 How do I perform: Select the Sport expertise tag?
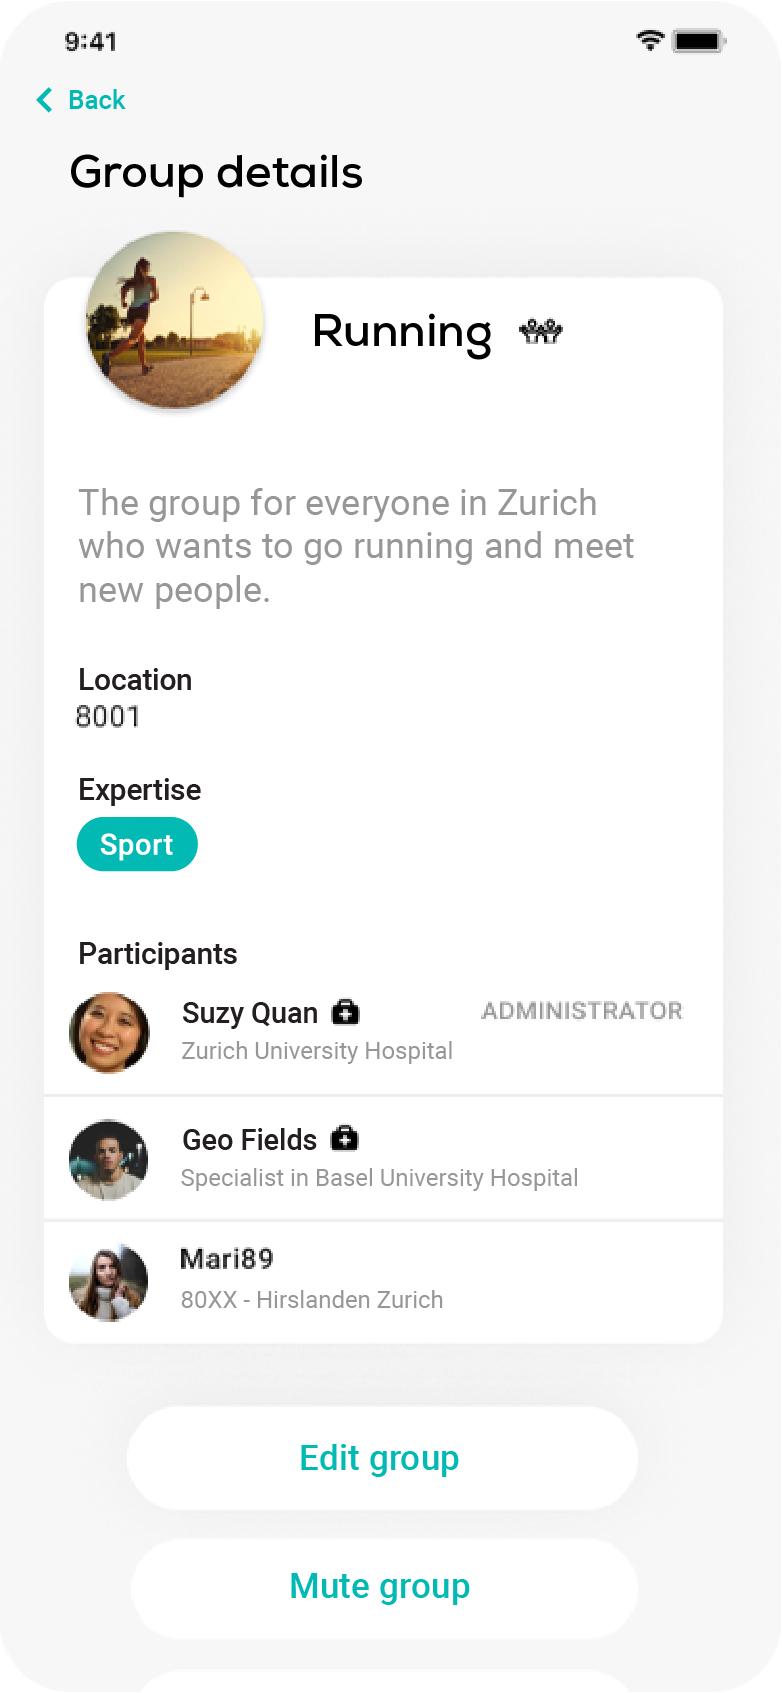137,845
